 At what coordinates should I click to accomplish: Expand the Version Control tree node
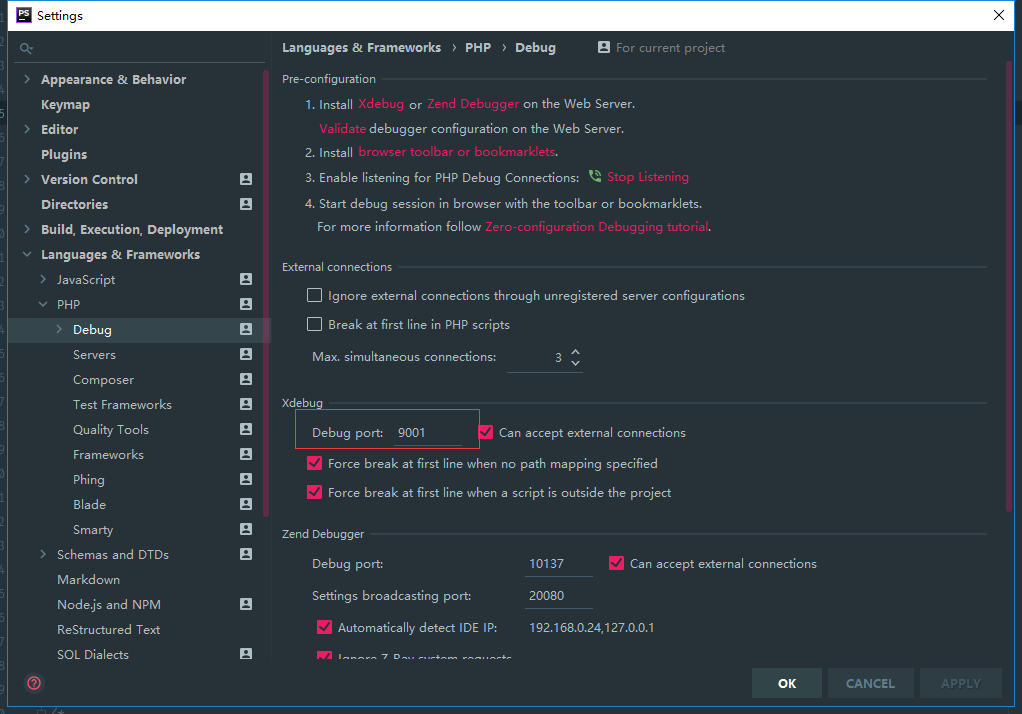pos(27,179)
